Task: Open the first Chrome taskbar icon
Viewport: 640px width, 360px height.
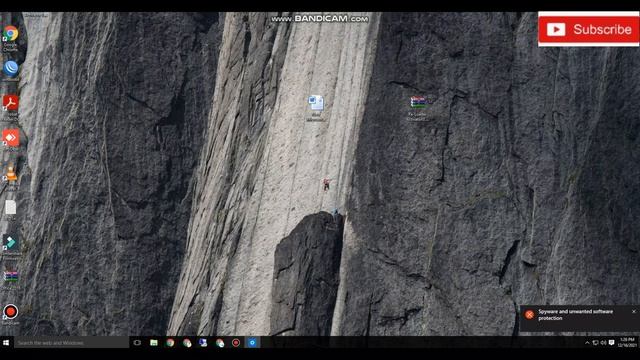Action: point(170,342)
